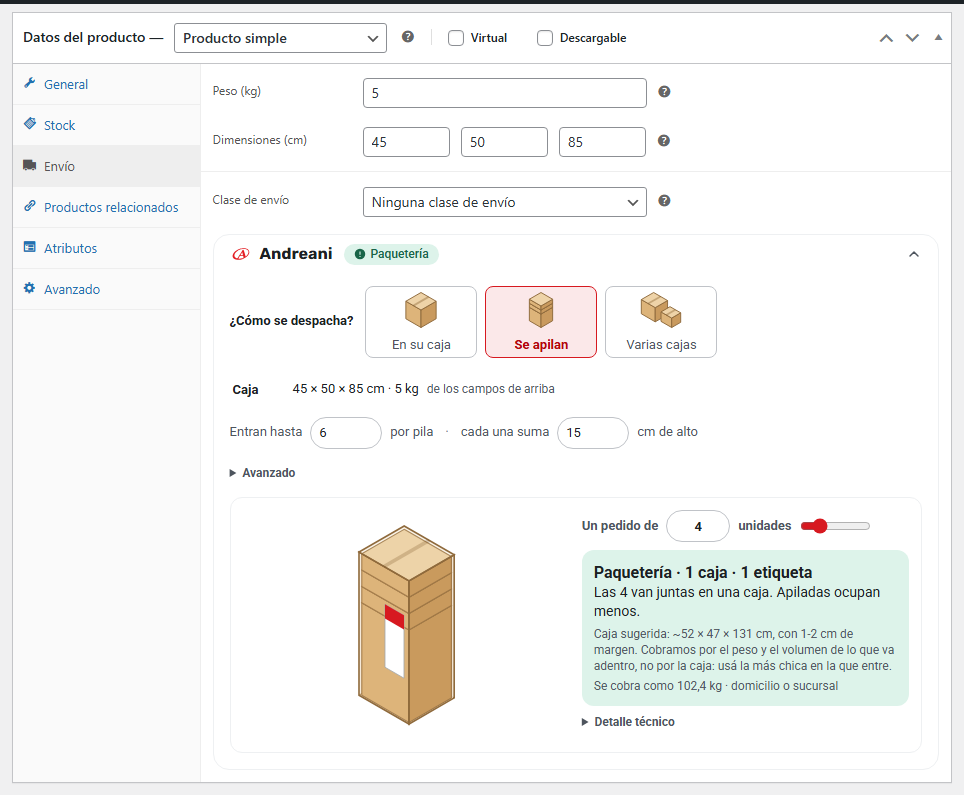This screenshot has width=964, height=795.
Task: Click the Paquetería green badge
Action: (x=391, y=254)
